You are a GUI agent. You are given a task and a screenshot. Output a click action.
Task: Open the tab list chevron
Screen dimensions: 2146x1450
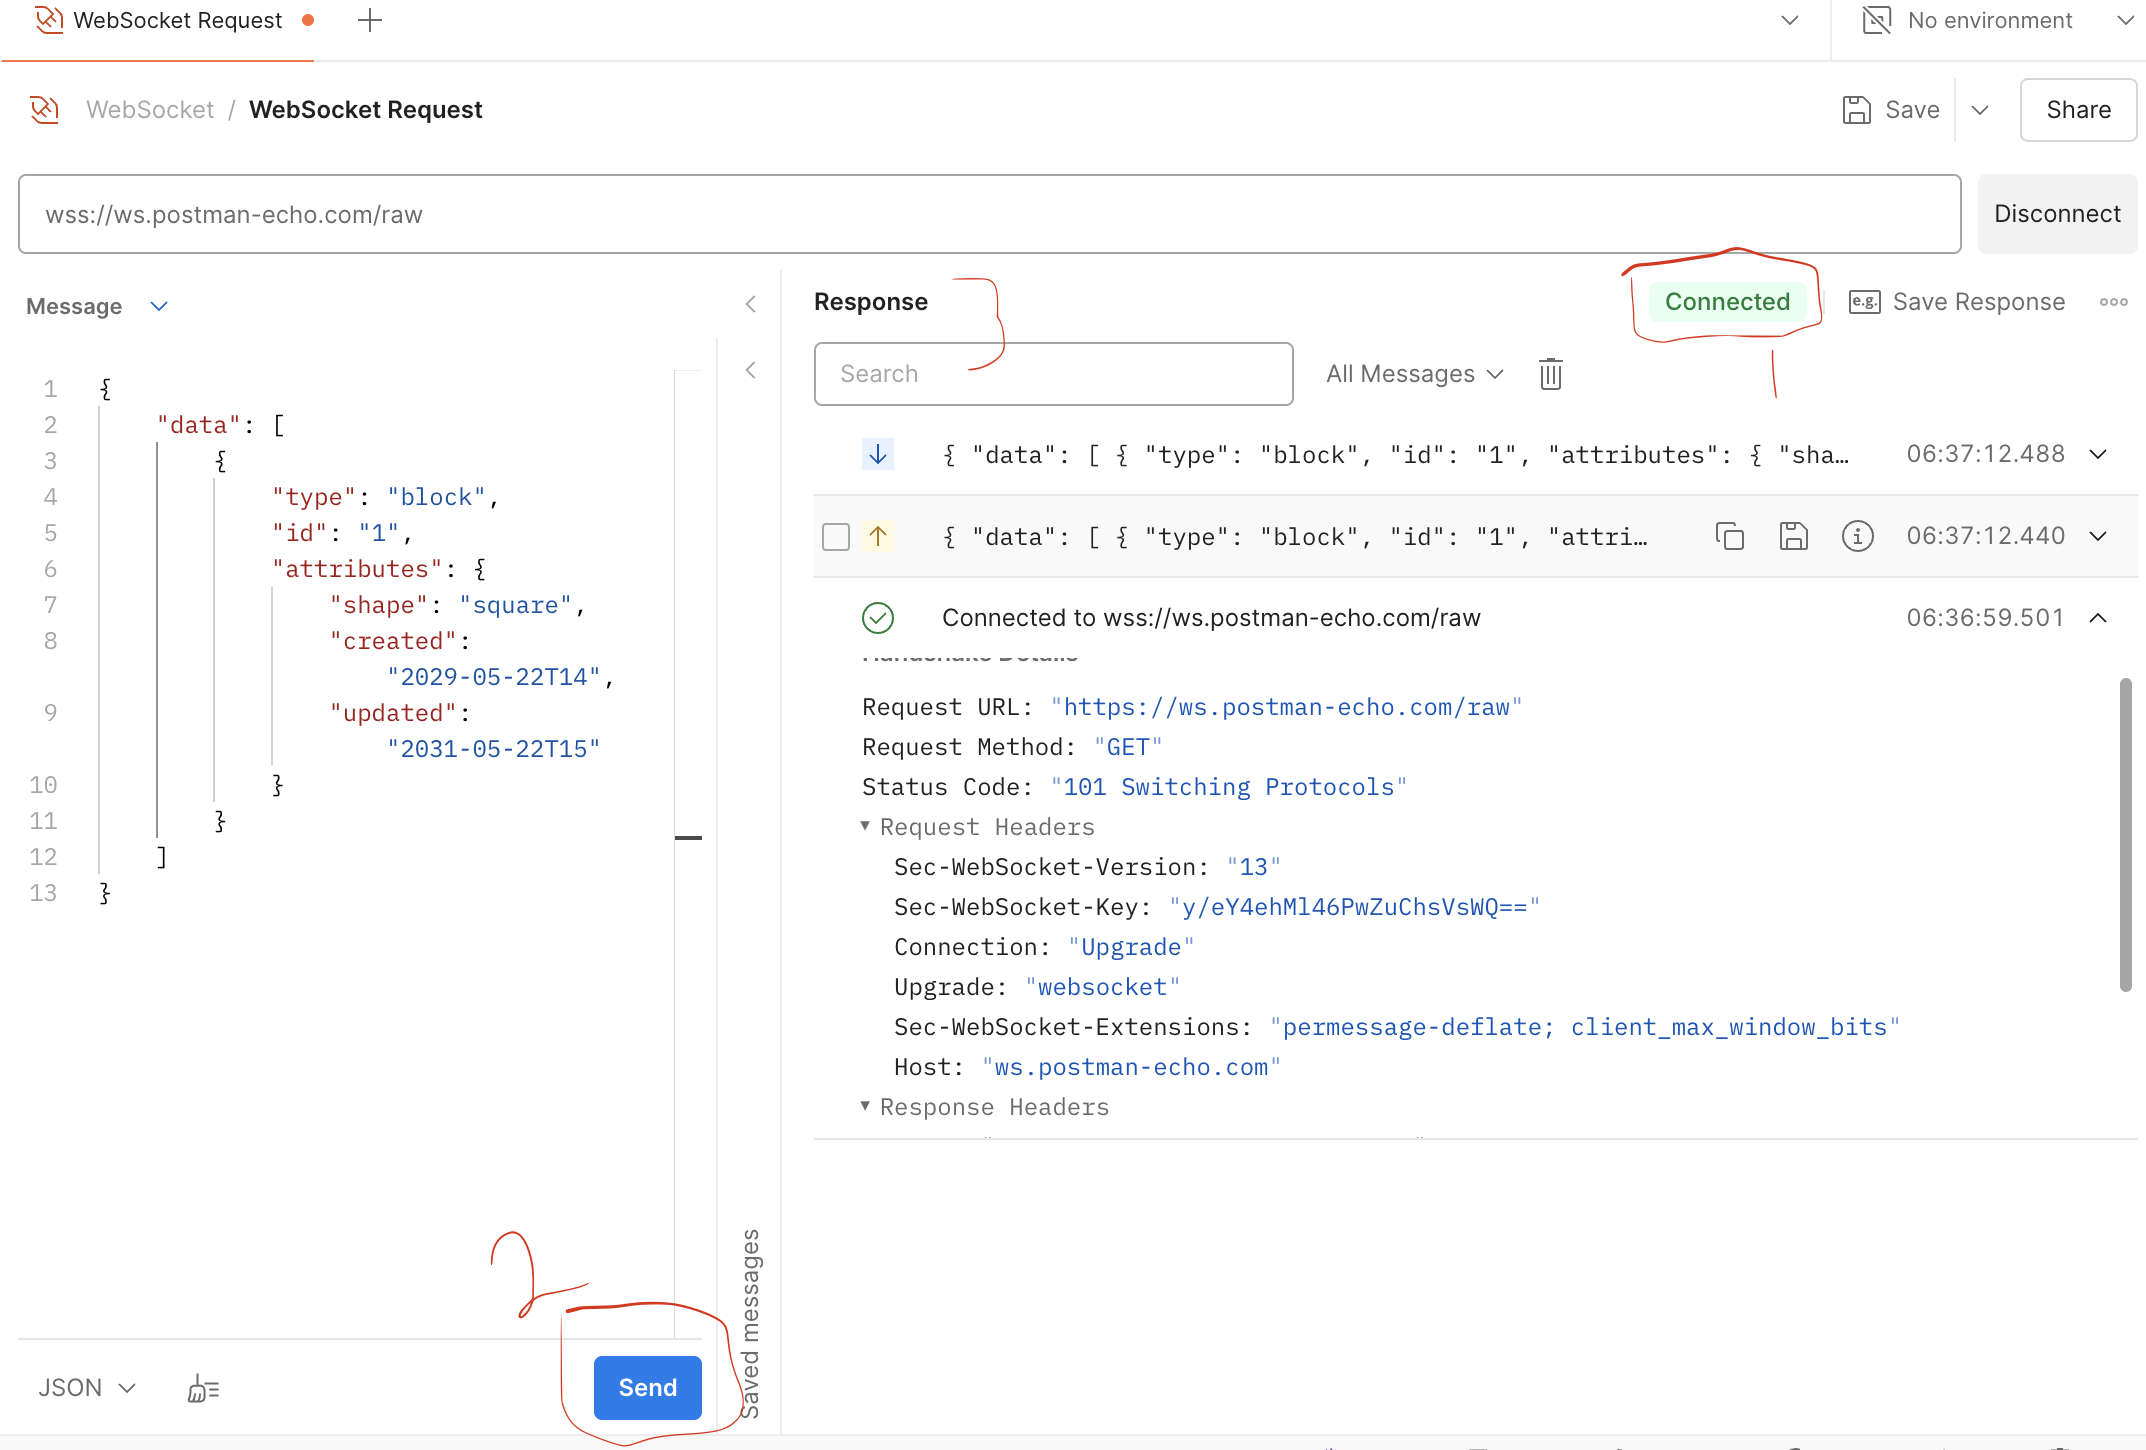click(x=1790, y=20)
